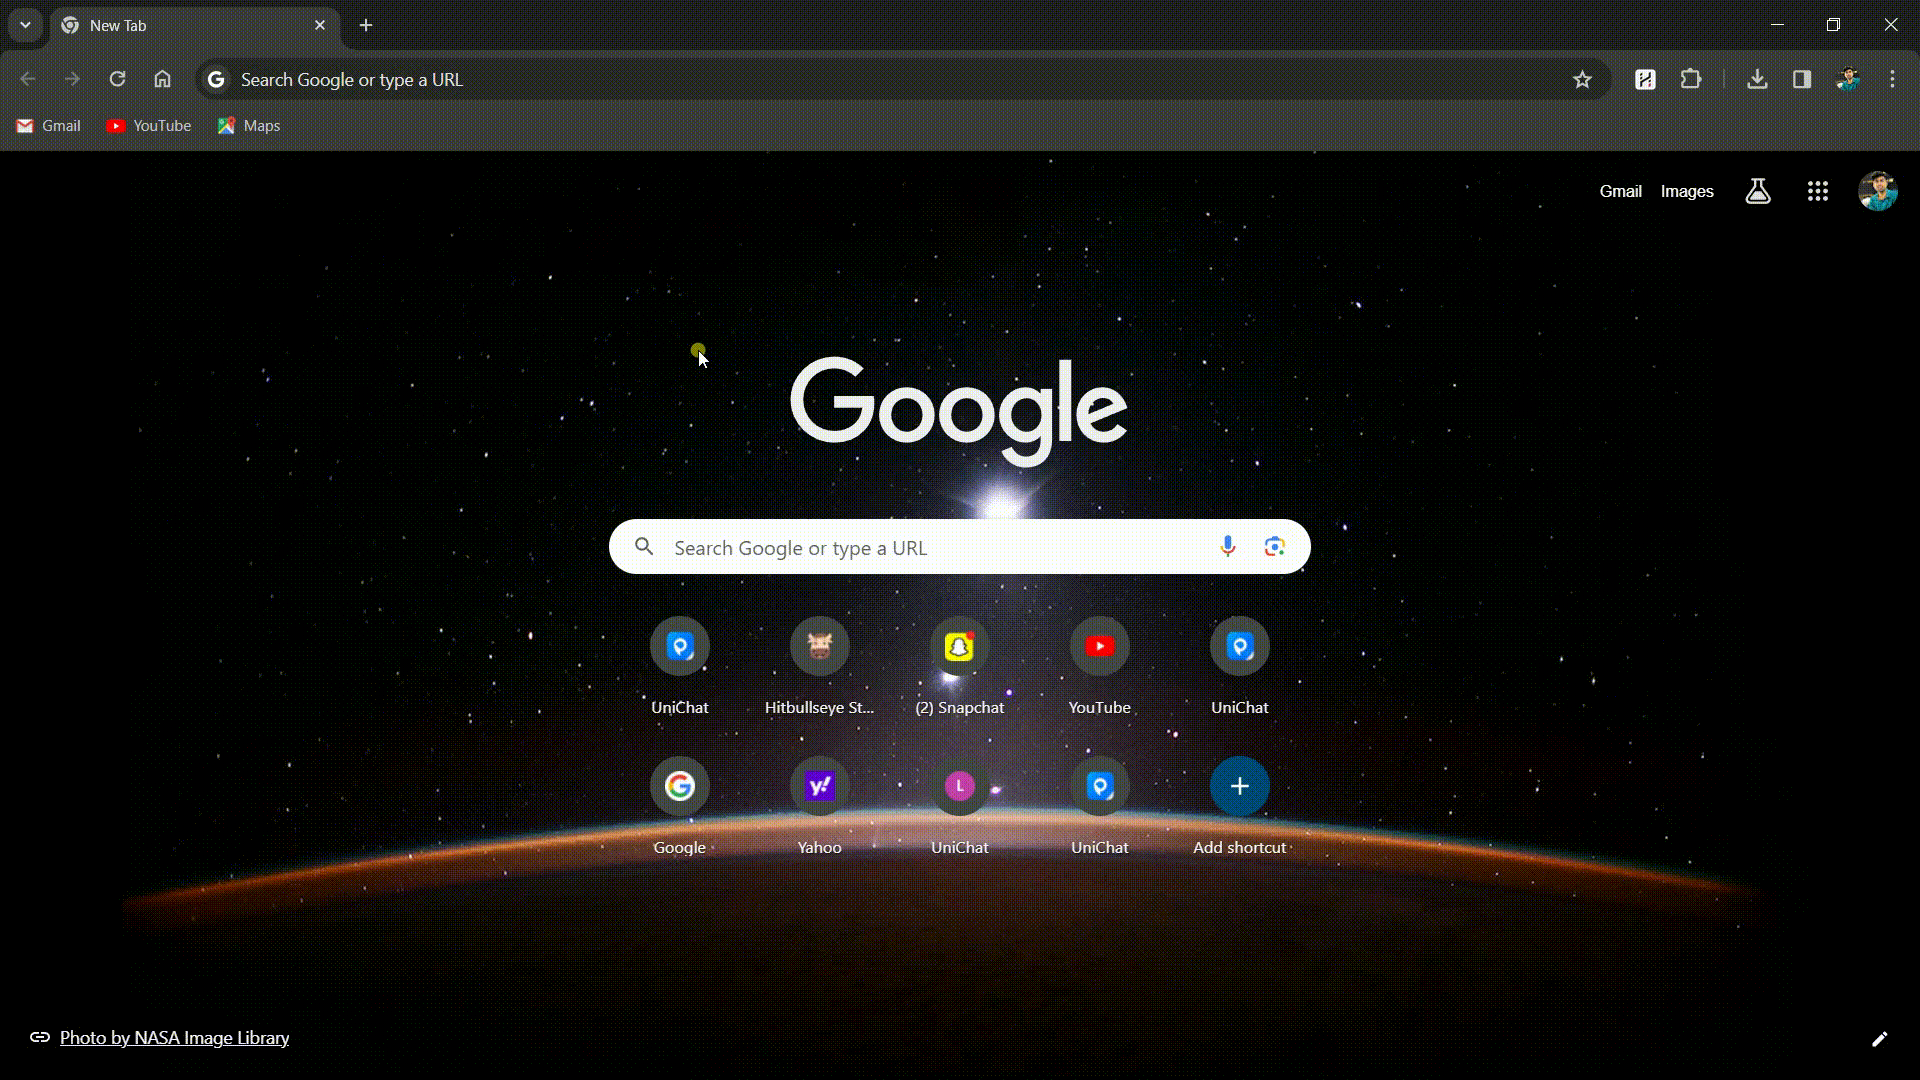Viewport: 1920px width, 1080px height.
Task: Open the Google apps grid
Action: click(1817, 191)
